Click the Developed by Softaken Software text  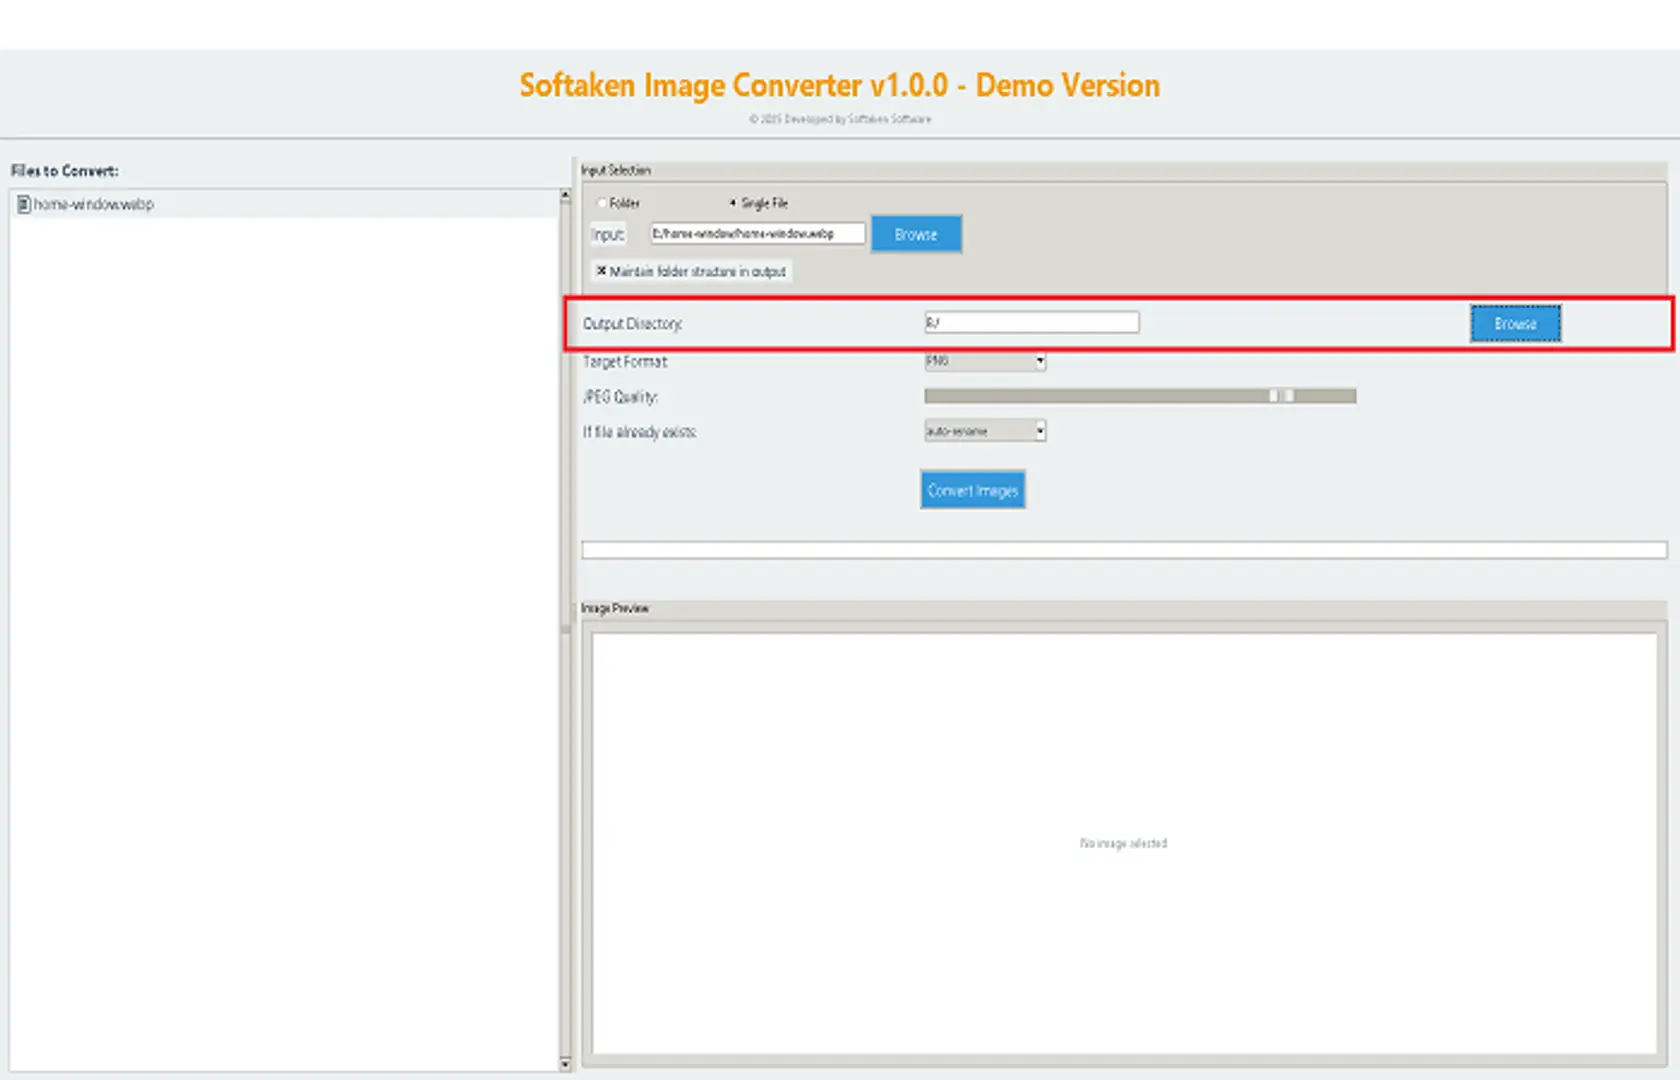click(x=840, y=119)
